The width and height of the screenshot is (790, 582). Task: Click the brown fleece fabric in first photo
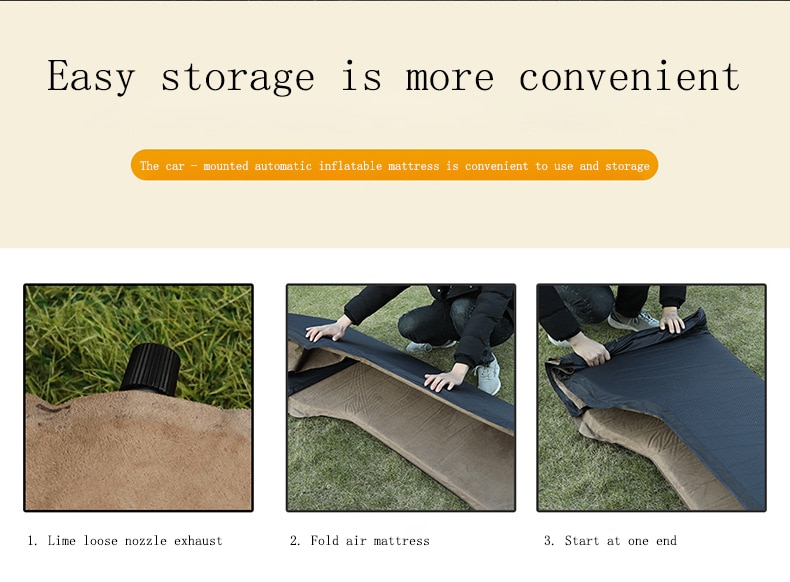pos(139,454)
